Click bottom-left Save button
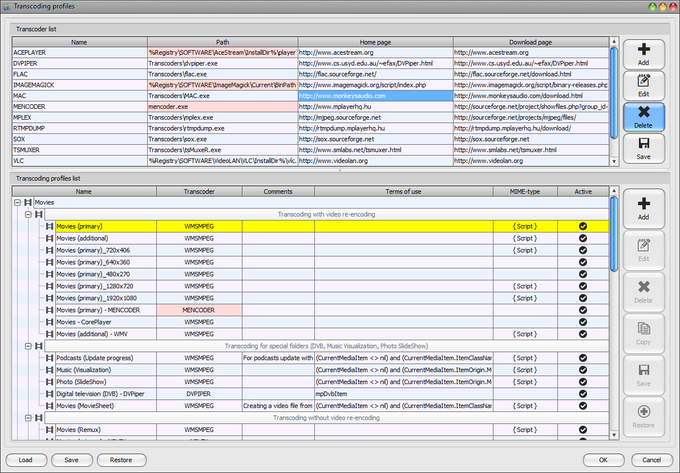This screenshot has height=473, width=680. point(72,460)
